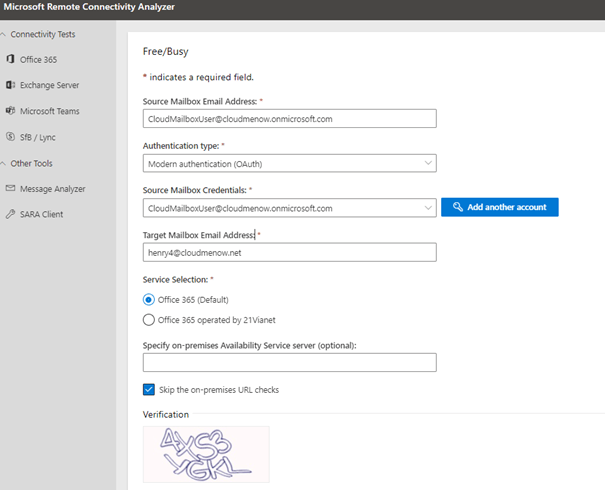Click the Office 365 sidebar icon
The image size is (605, 490).
pyautogui.click(x=10, y=60)
